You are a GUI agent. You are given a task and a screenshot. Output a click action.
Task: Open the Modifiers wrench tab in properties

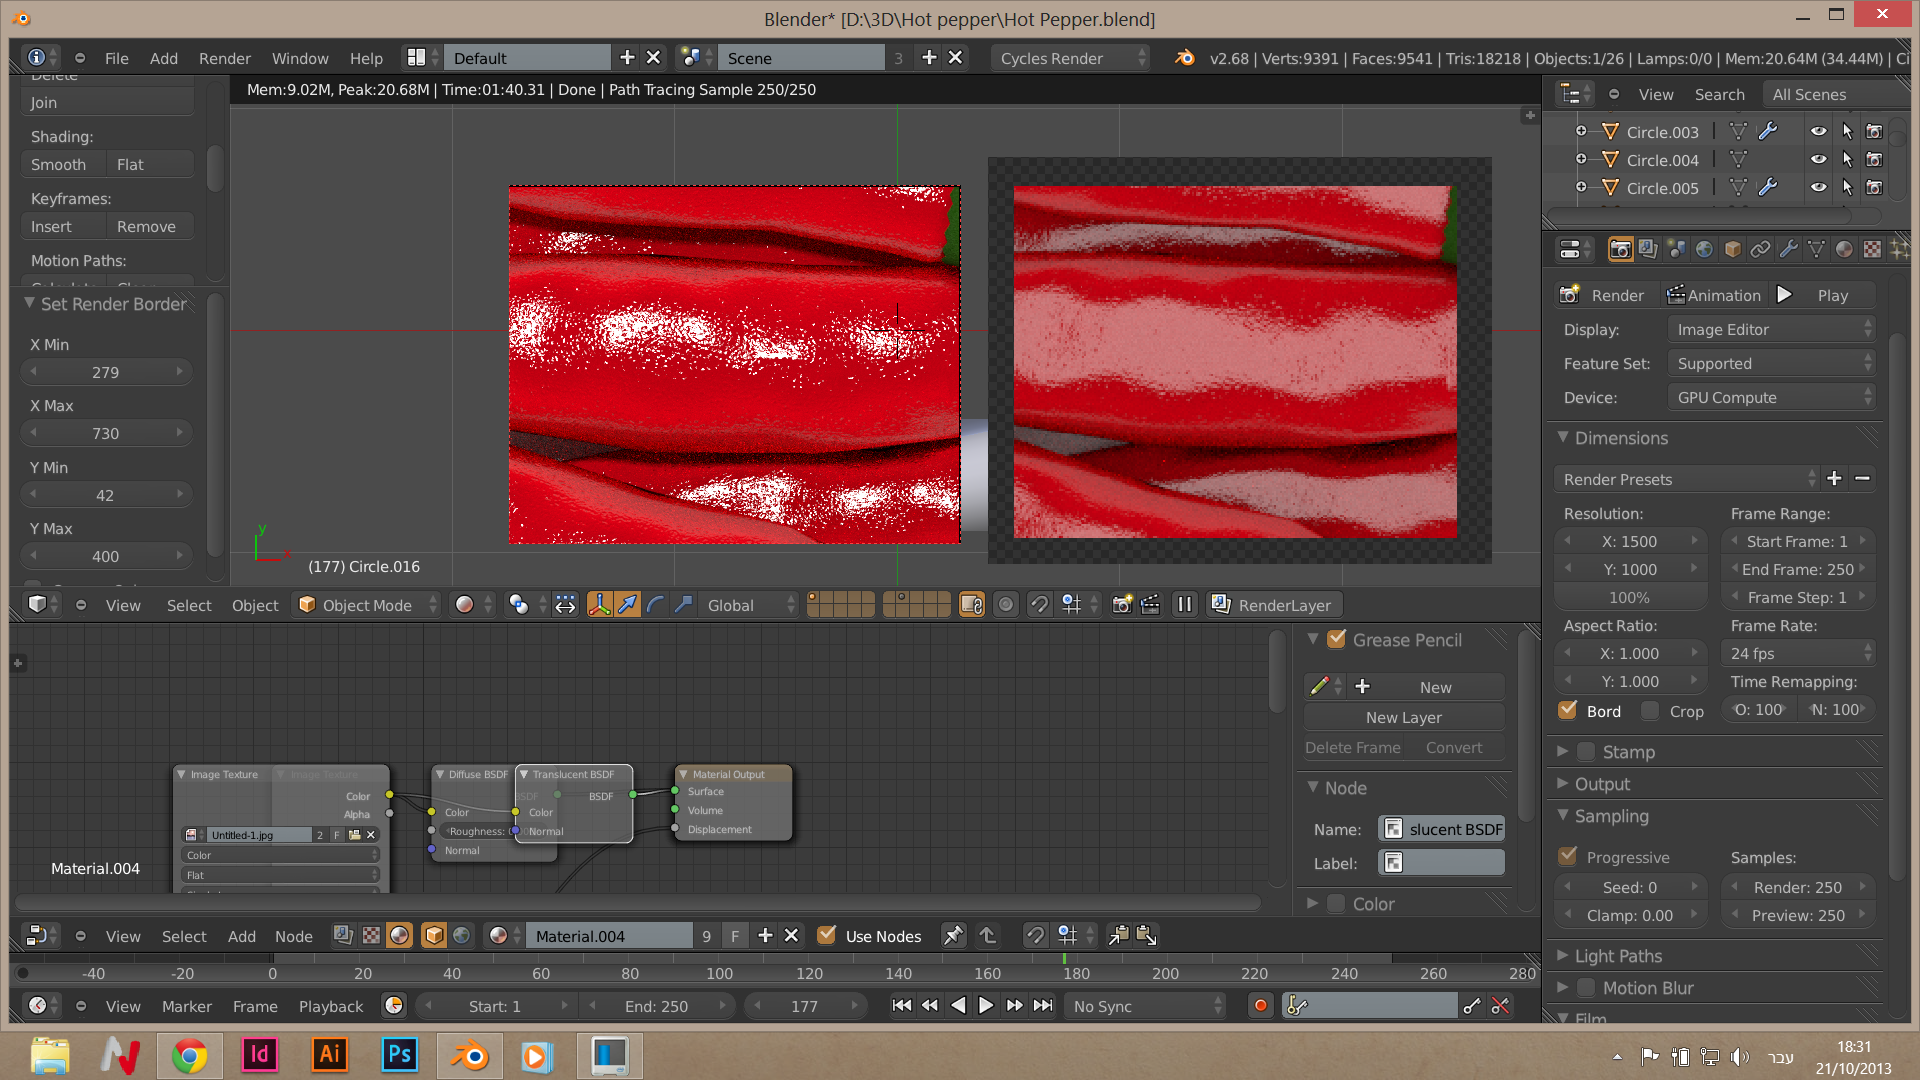point(1788,249)
